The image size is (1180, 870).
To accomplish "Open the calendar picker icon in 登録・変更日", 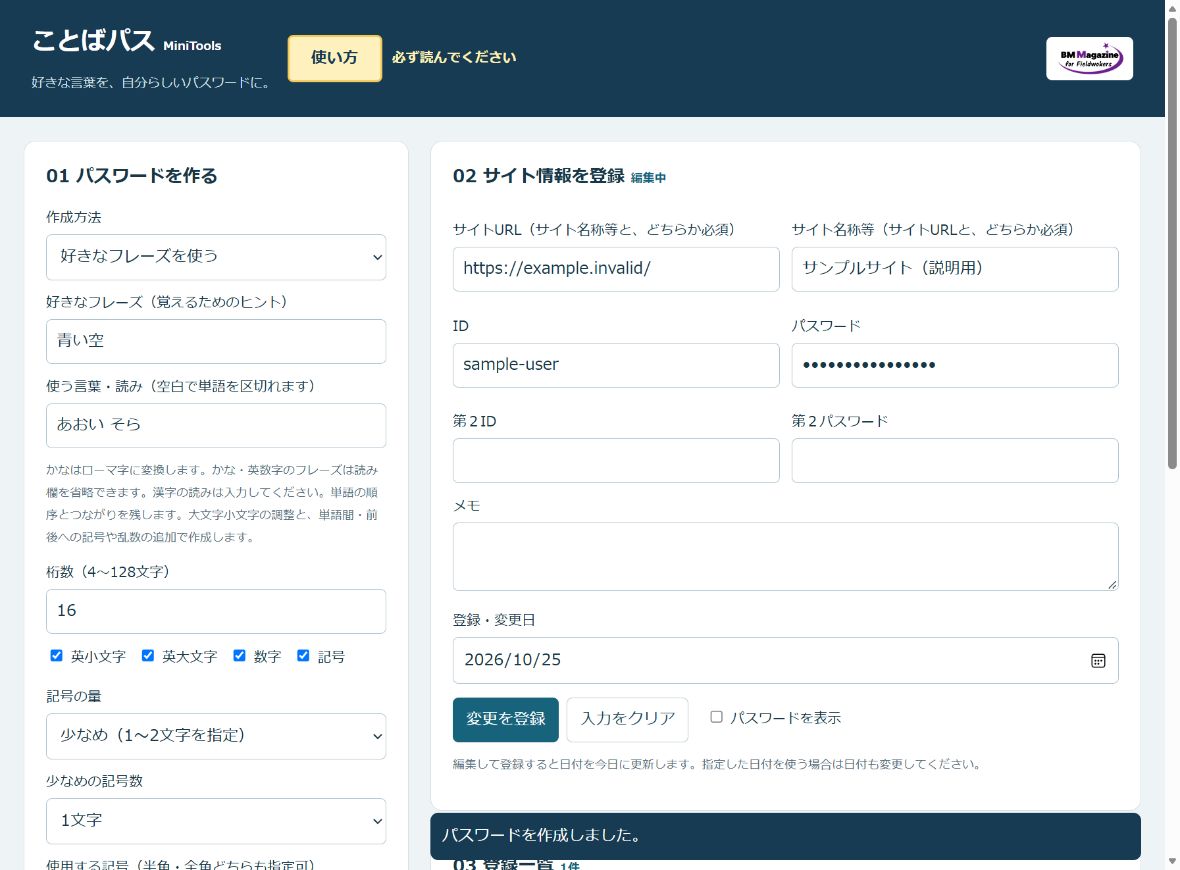I will tap(1098, 660).
